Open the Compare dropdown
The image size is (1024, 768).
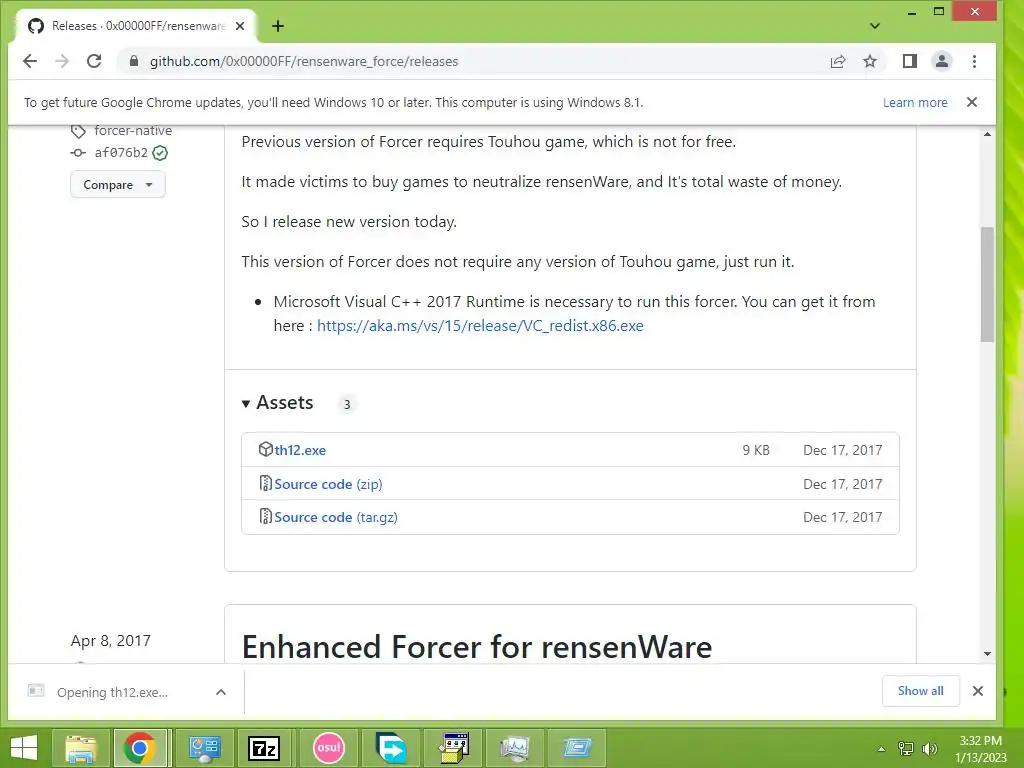[x=118, y=185]
